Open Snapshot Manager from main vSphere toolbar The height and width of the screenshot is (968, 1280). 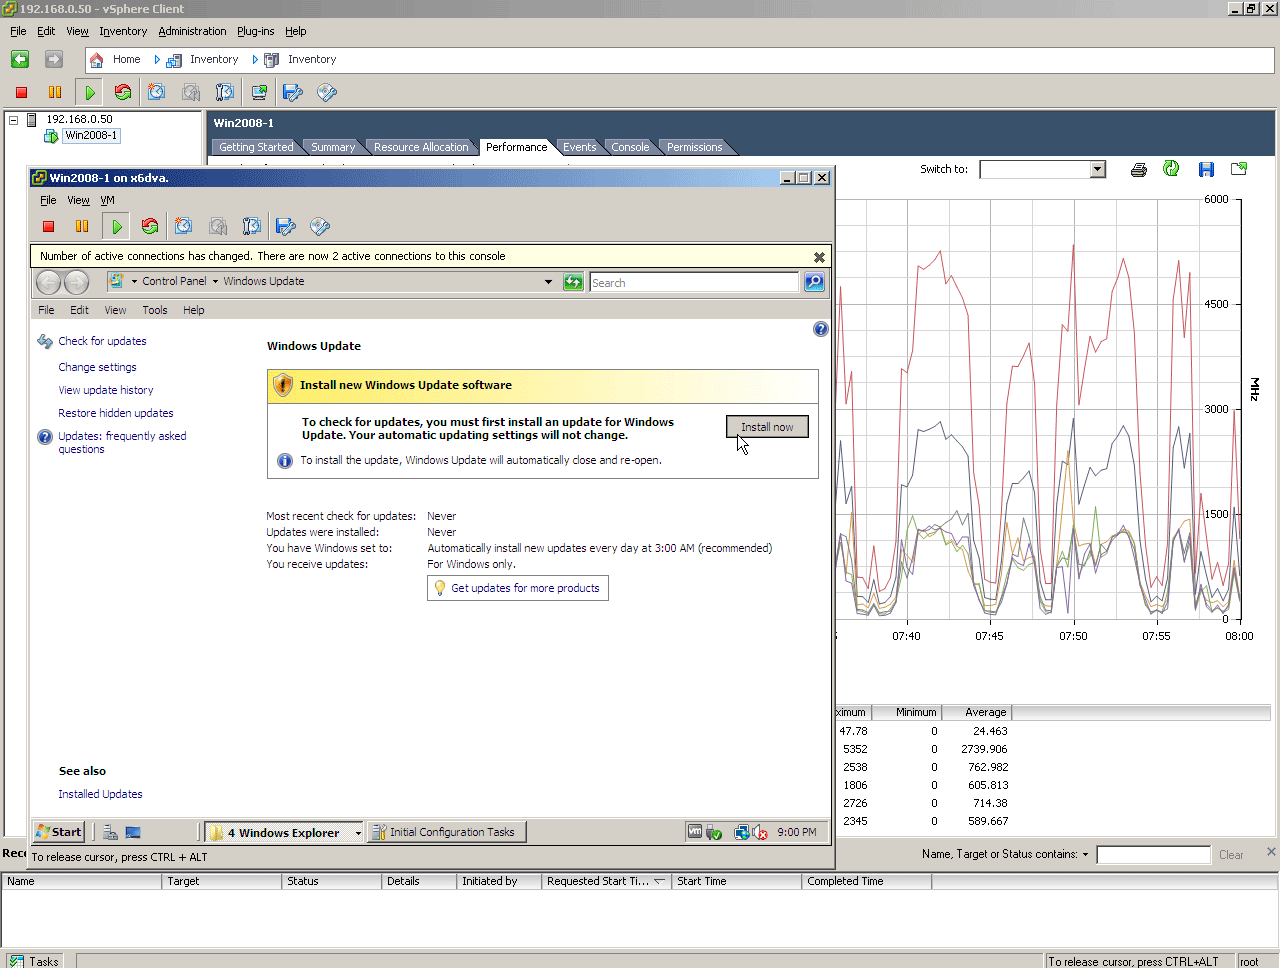tap(225, 92)
